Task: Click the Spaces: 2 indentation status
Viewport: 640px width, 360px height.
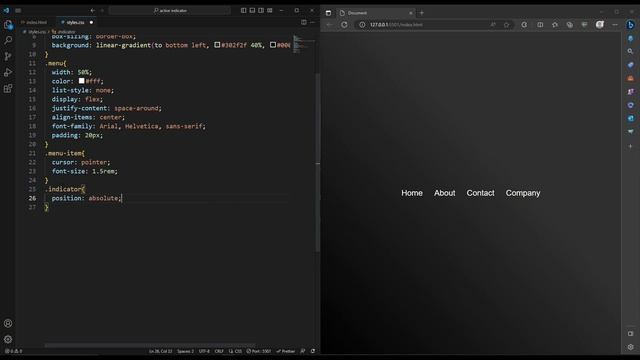Action: click(185, 351)
